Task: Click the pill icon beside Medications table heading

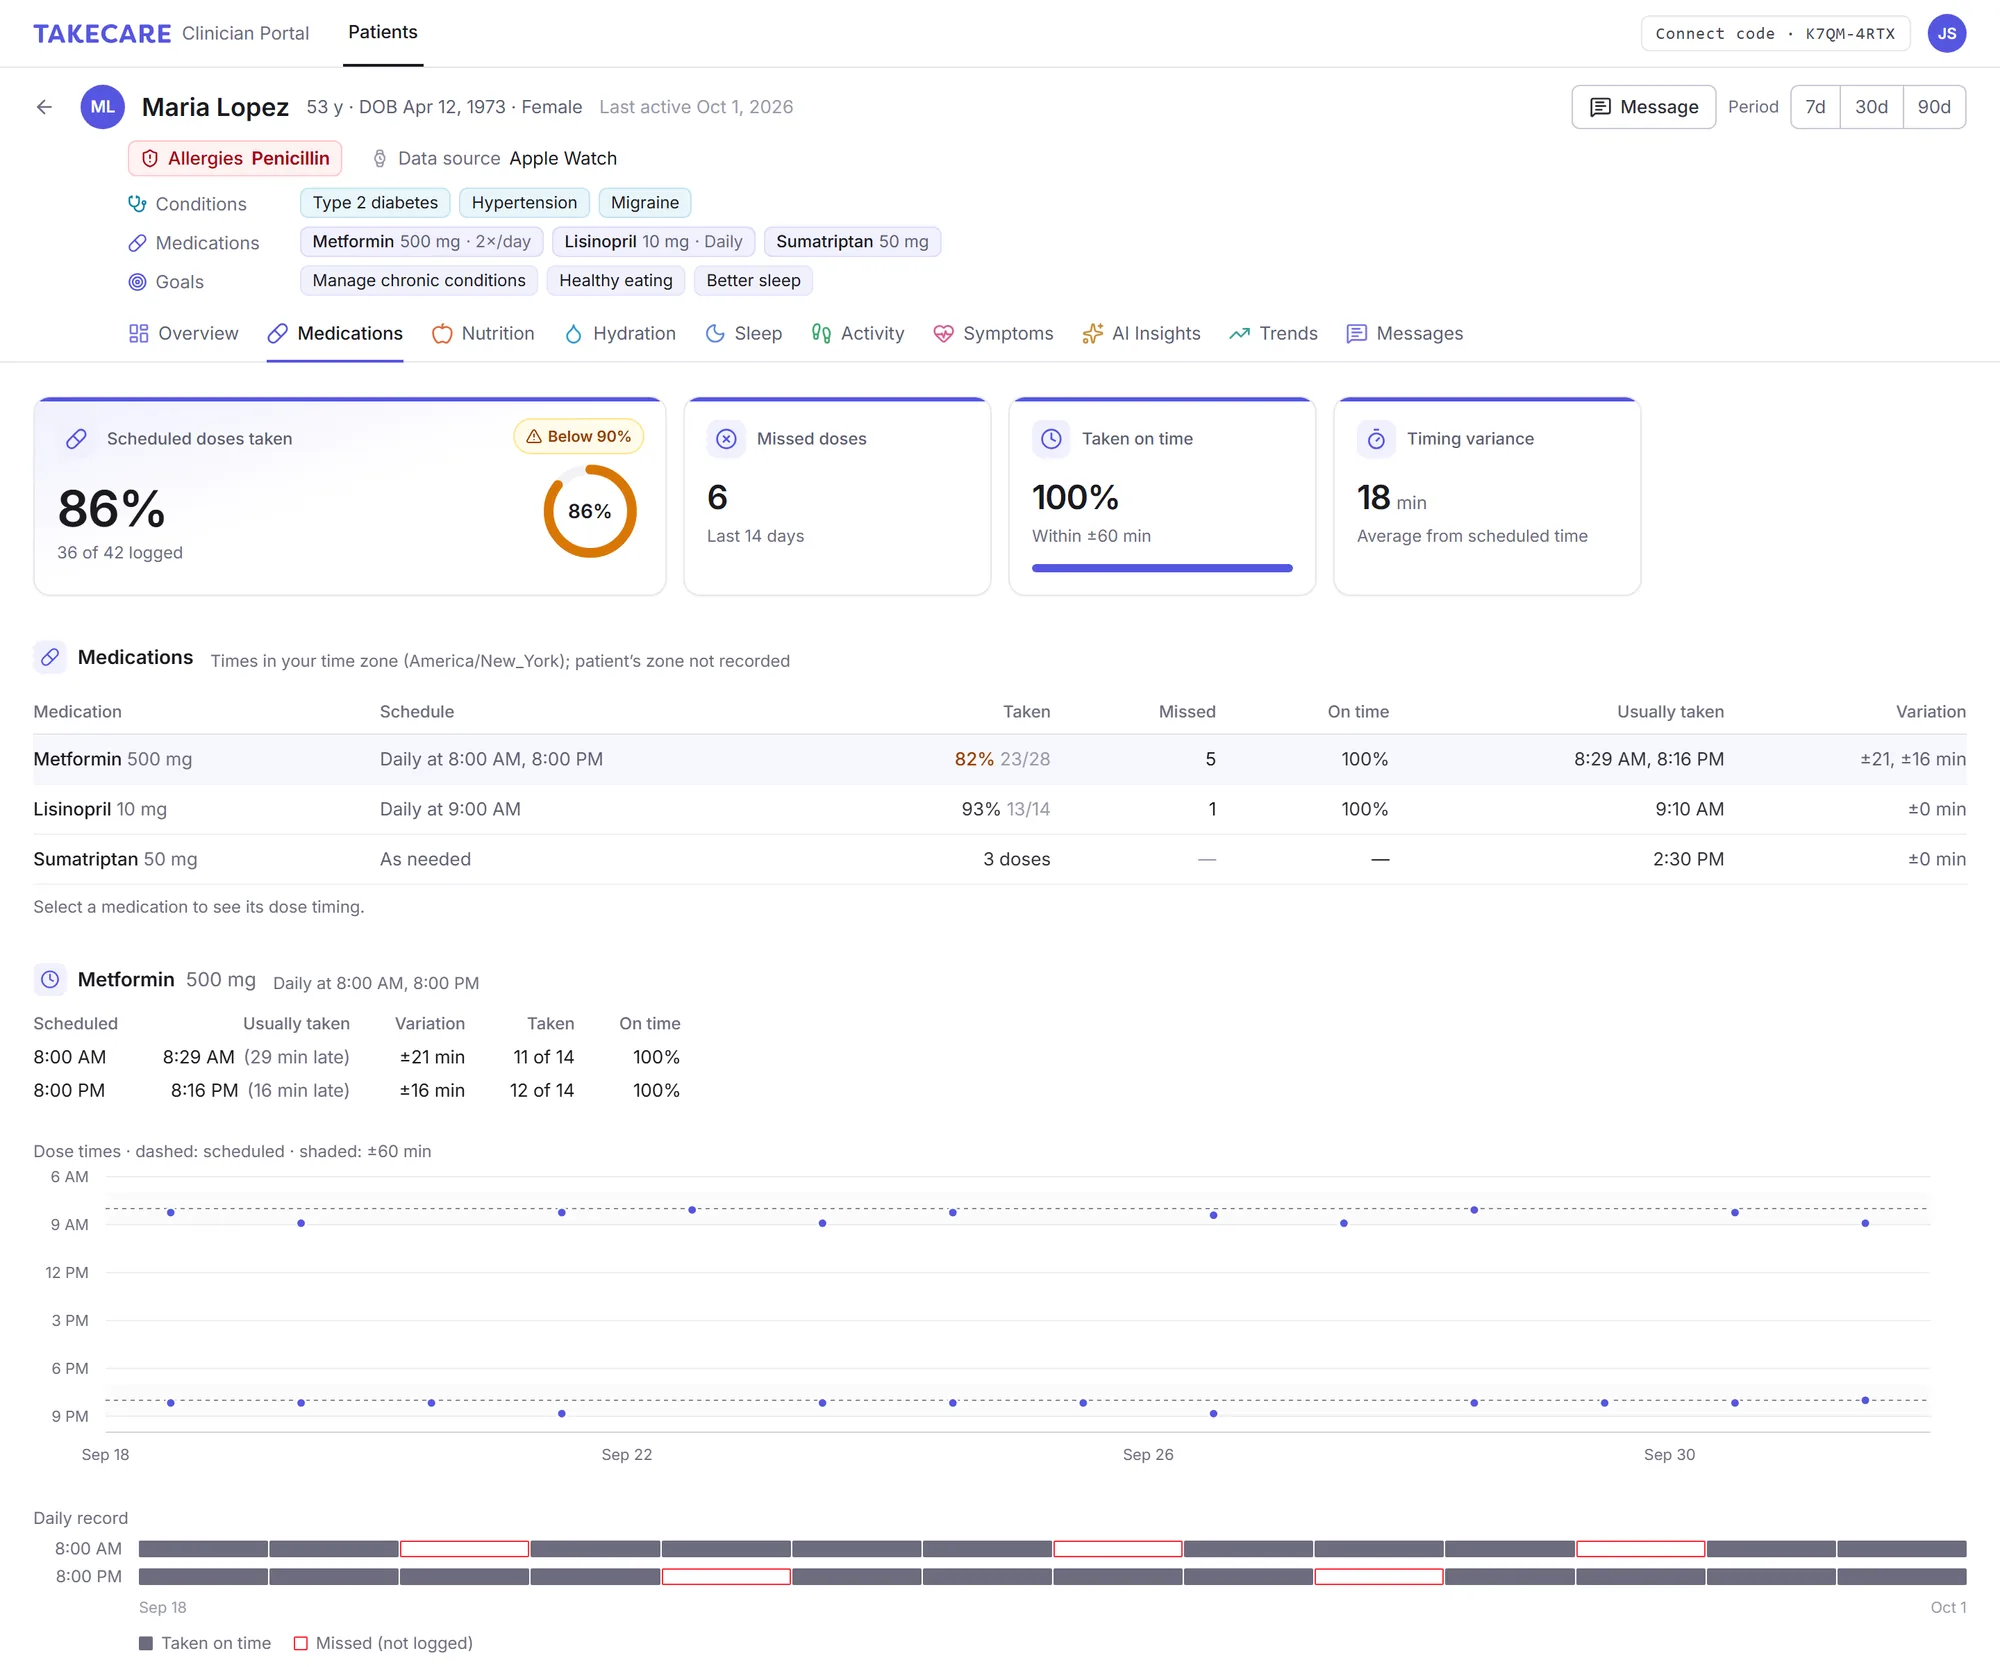Action: pyautogui.click(x=50, y=657)
